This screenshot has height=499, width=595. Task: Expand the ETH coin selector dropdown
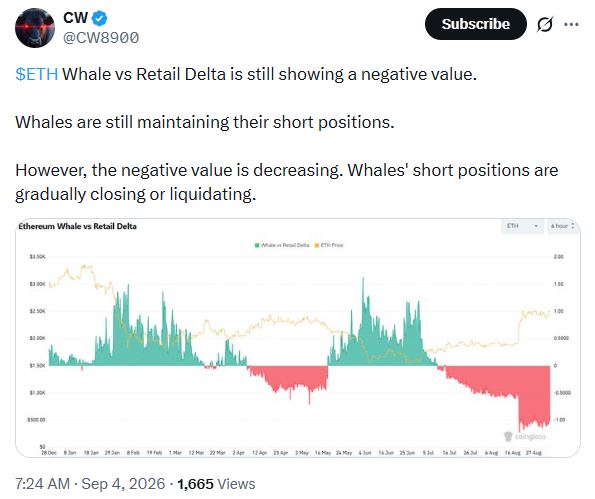point(523,226)
